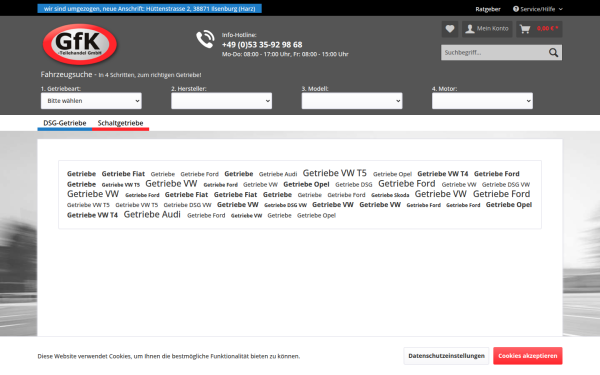600x375 pixels.
Task: Open the Ratgeber link
Action: (488, 9)
